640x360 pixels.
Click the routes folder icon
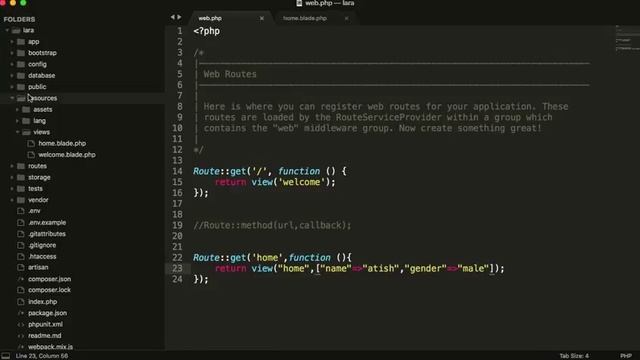21,166
